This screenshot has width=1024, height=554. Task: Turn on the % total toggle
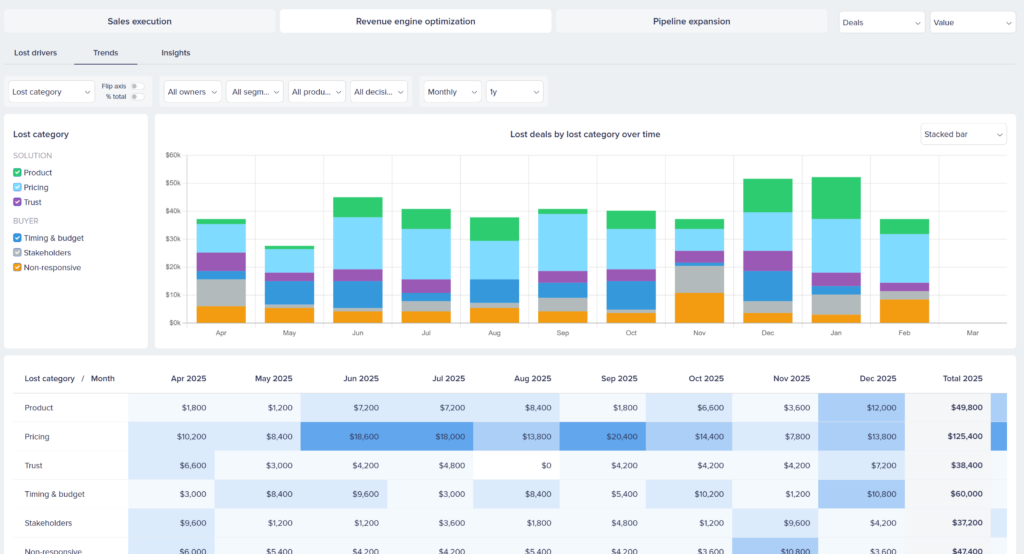[x=136, y=97]
